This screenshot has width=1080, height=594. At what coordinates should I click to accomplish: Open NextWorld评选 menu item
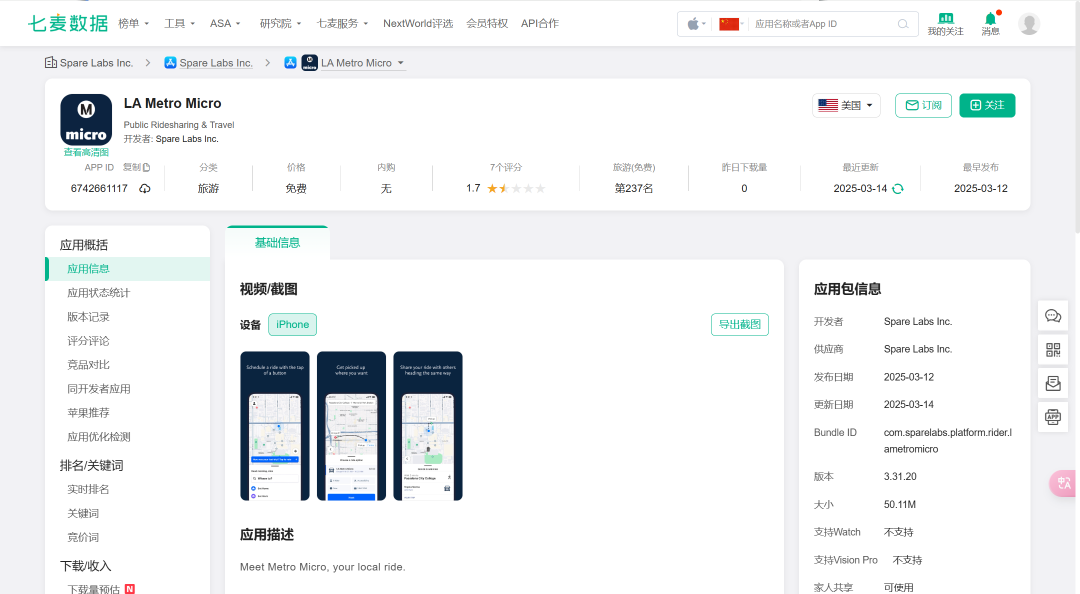418,23
